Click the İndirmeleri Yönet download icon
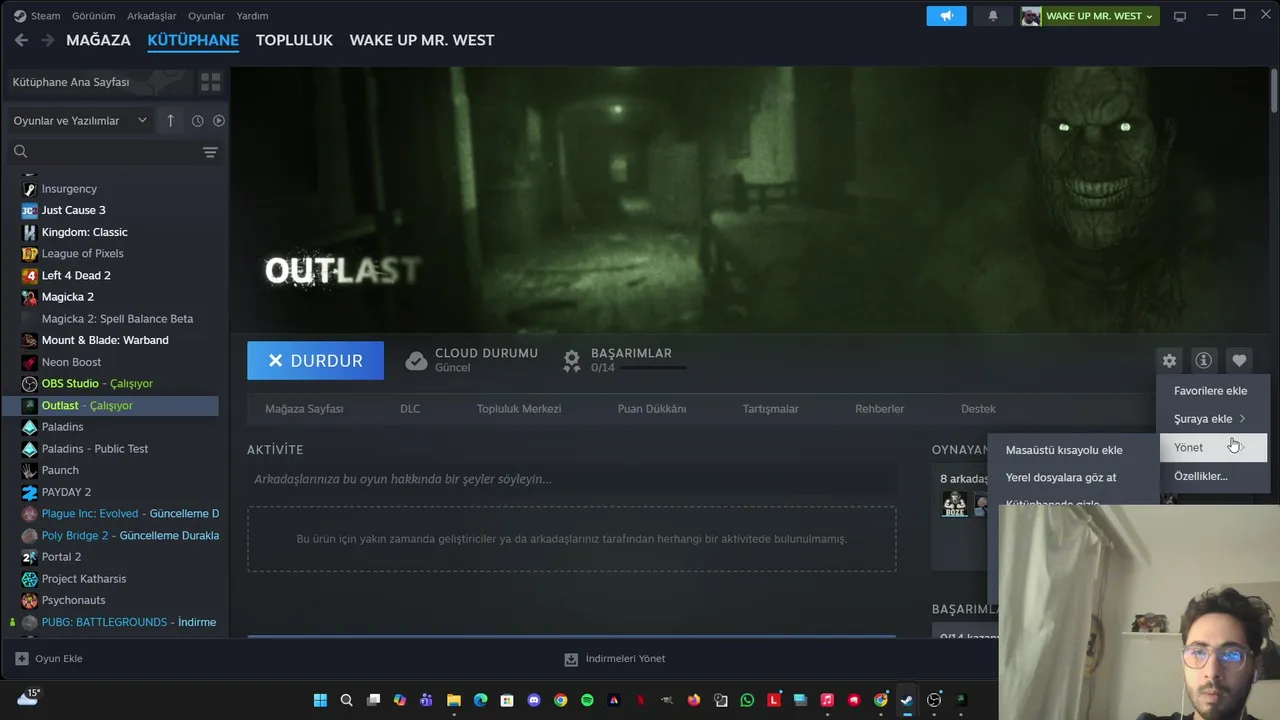 (571, 659)
